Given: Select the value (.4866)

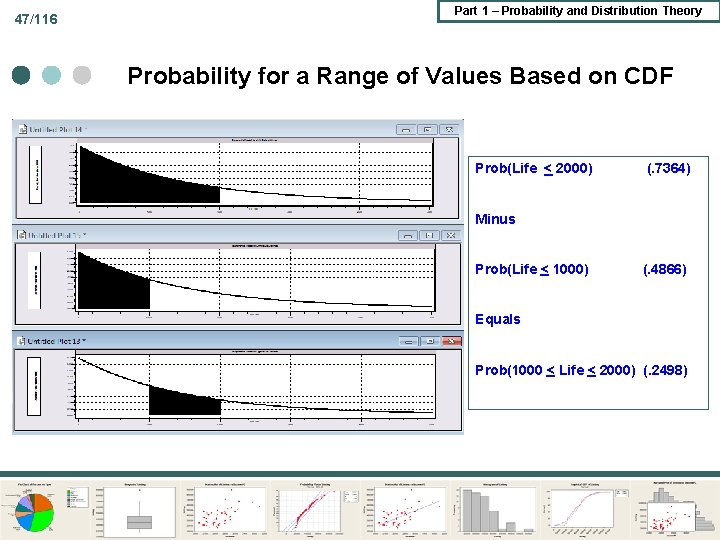Looking at the screenshot, I should click(x=665, y=269).
